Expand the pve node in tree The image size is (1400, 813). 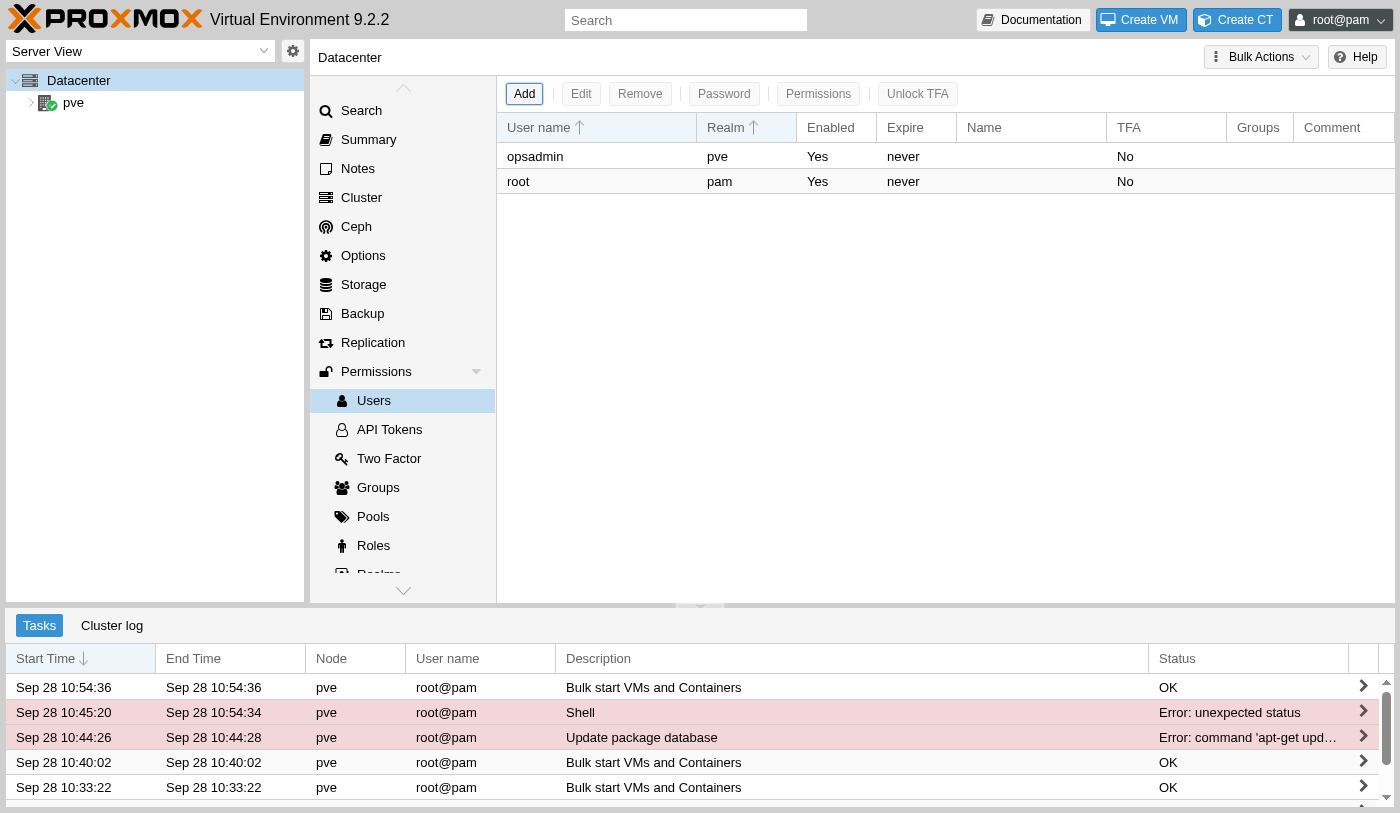coord(31,102)
